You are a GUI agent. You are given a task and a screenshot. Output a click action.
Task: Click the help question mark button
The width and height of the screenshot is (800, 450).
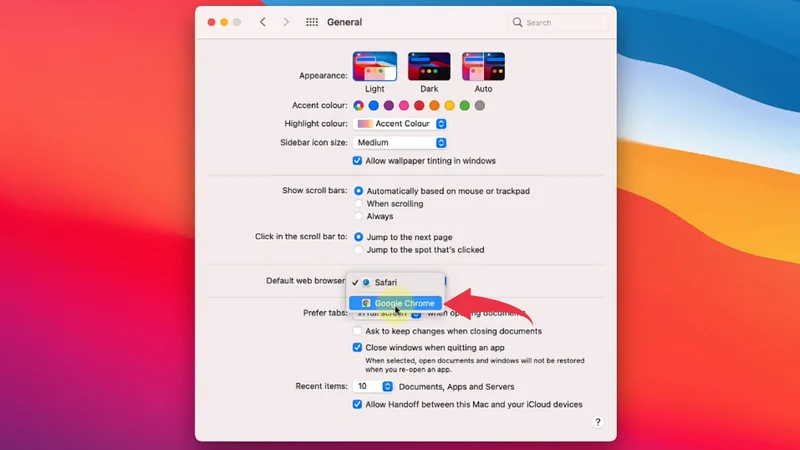598,422
